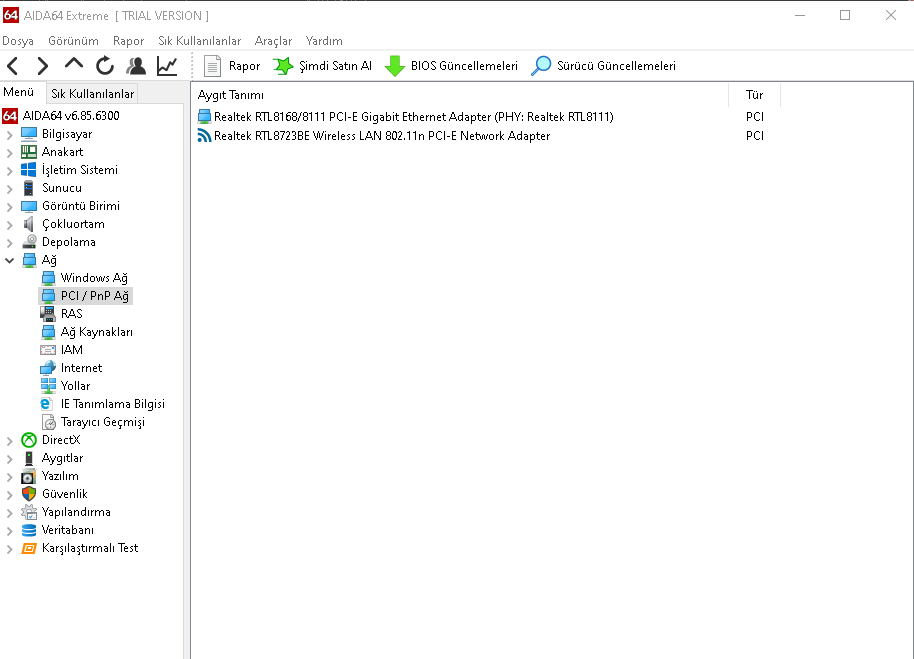Expand the Çokluortam tree node
Image resolution: width=914 pixels, height=659 pixels.
[x=9, y=225]
